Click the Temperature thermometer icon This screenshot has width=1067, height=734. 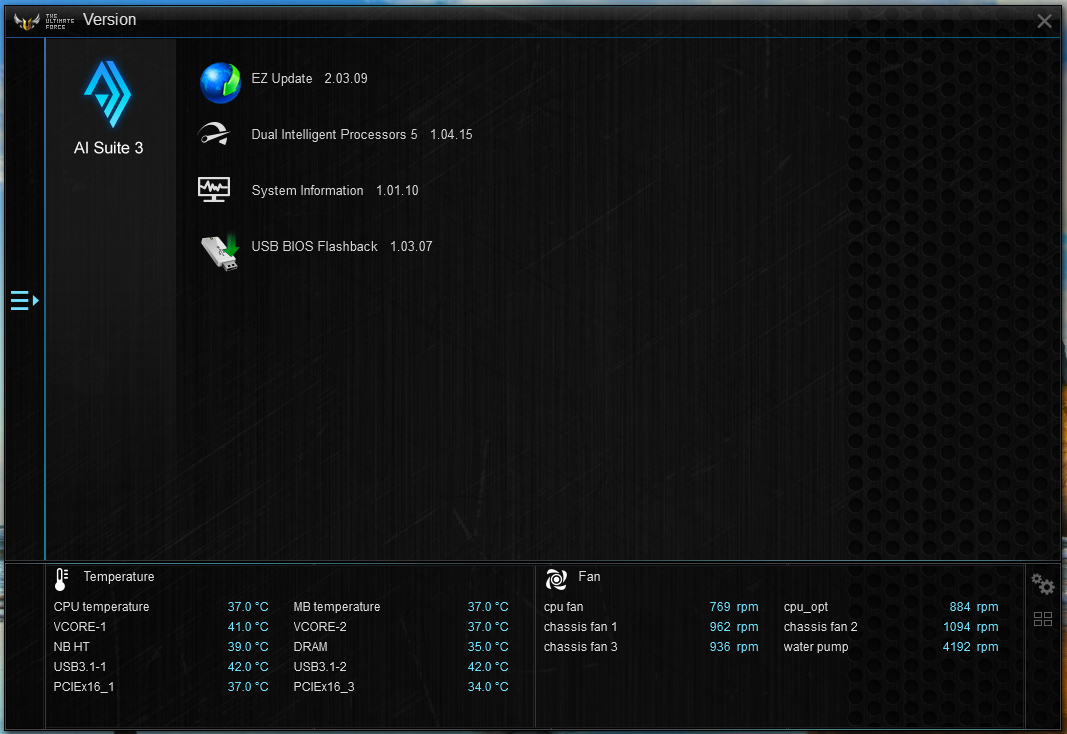tap(61, 579)
